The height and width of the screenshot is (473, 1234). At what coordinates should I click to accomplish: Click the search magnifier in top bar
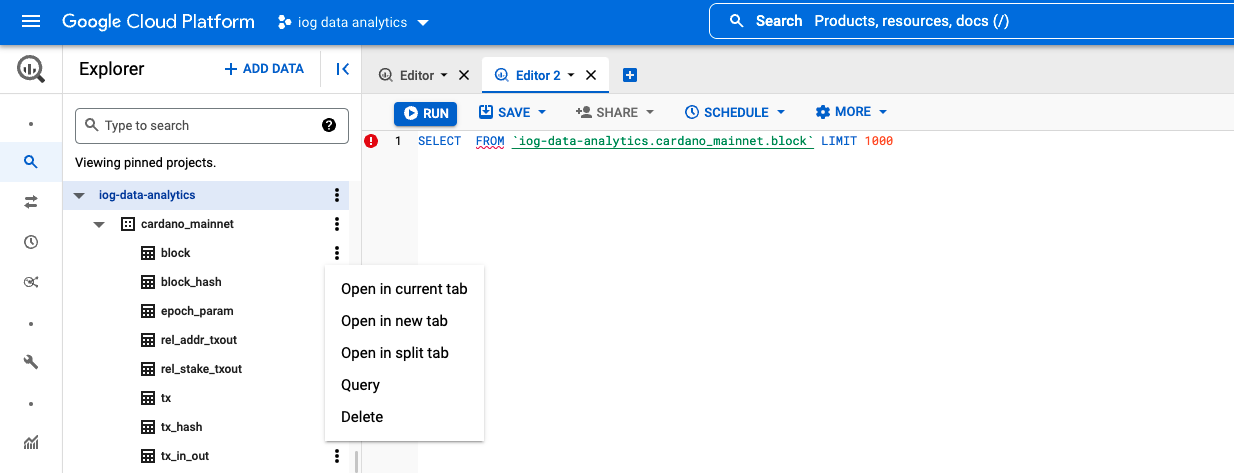coord(736,21)
